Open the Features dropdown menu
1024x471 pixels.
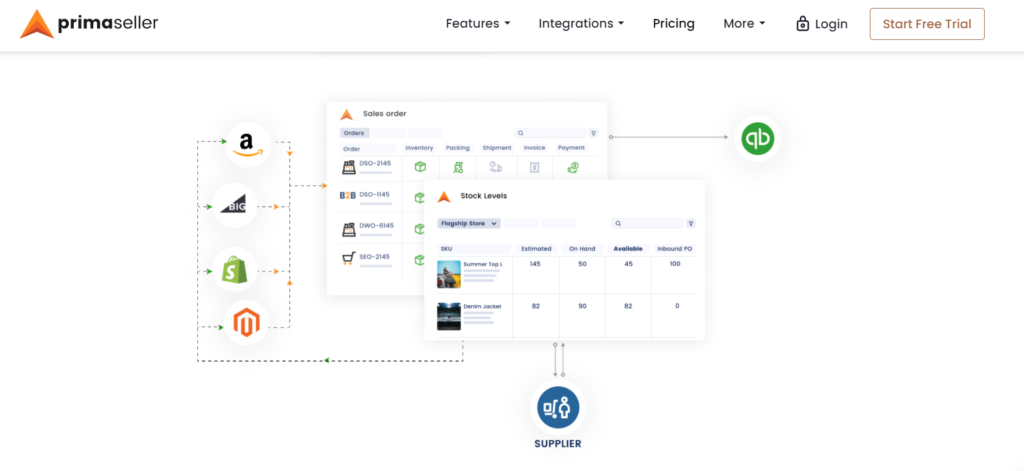[x=478, y=24]
